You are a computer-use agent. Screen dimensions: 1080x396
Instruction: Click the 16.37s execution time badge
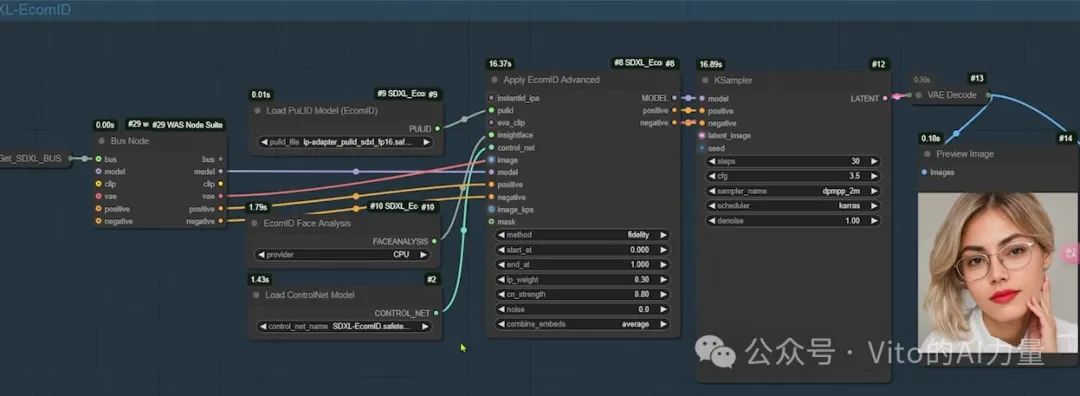(x=500, y=63)
